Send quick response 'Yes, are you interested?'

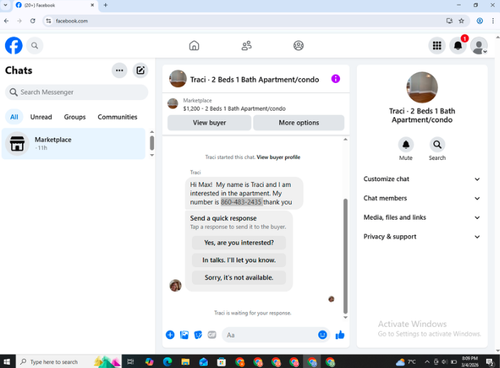pyautogui.click(x=239, y=243)
